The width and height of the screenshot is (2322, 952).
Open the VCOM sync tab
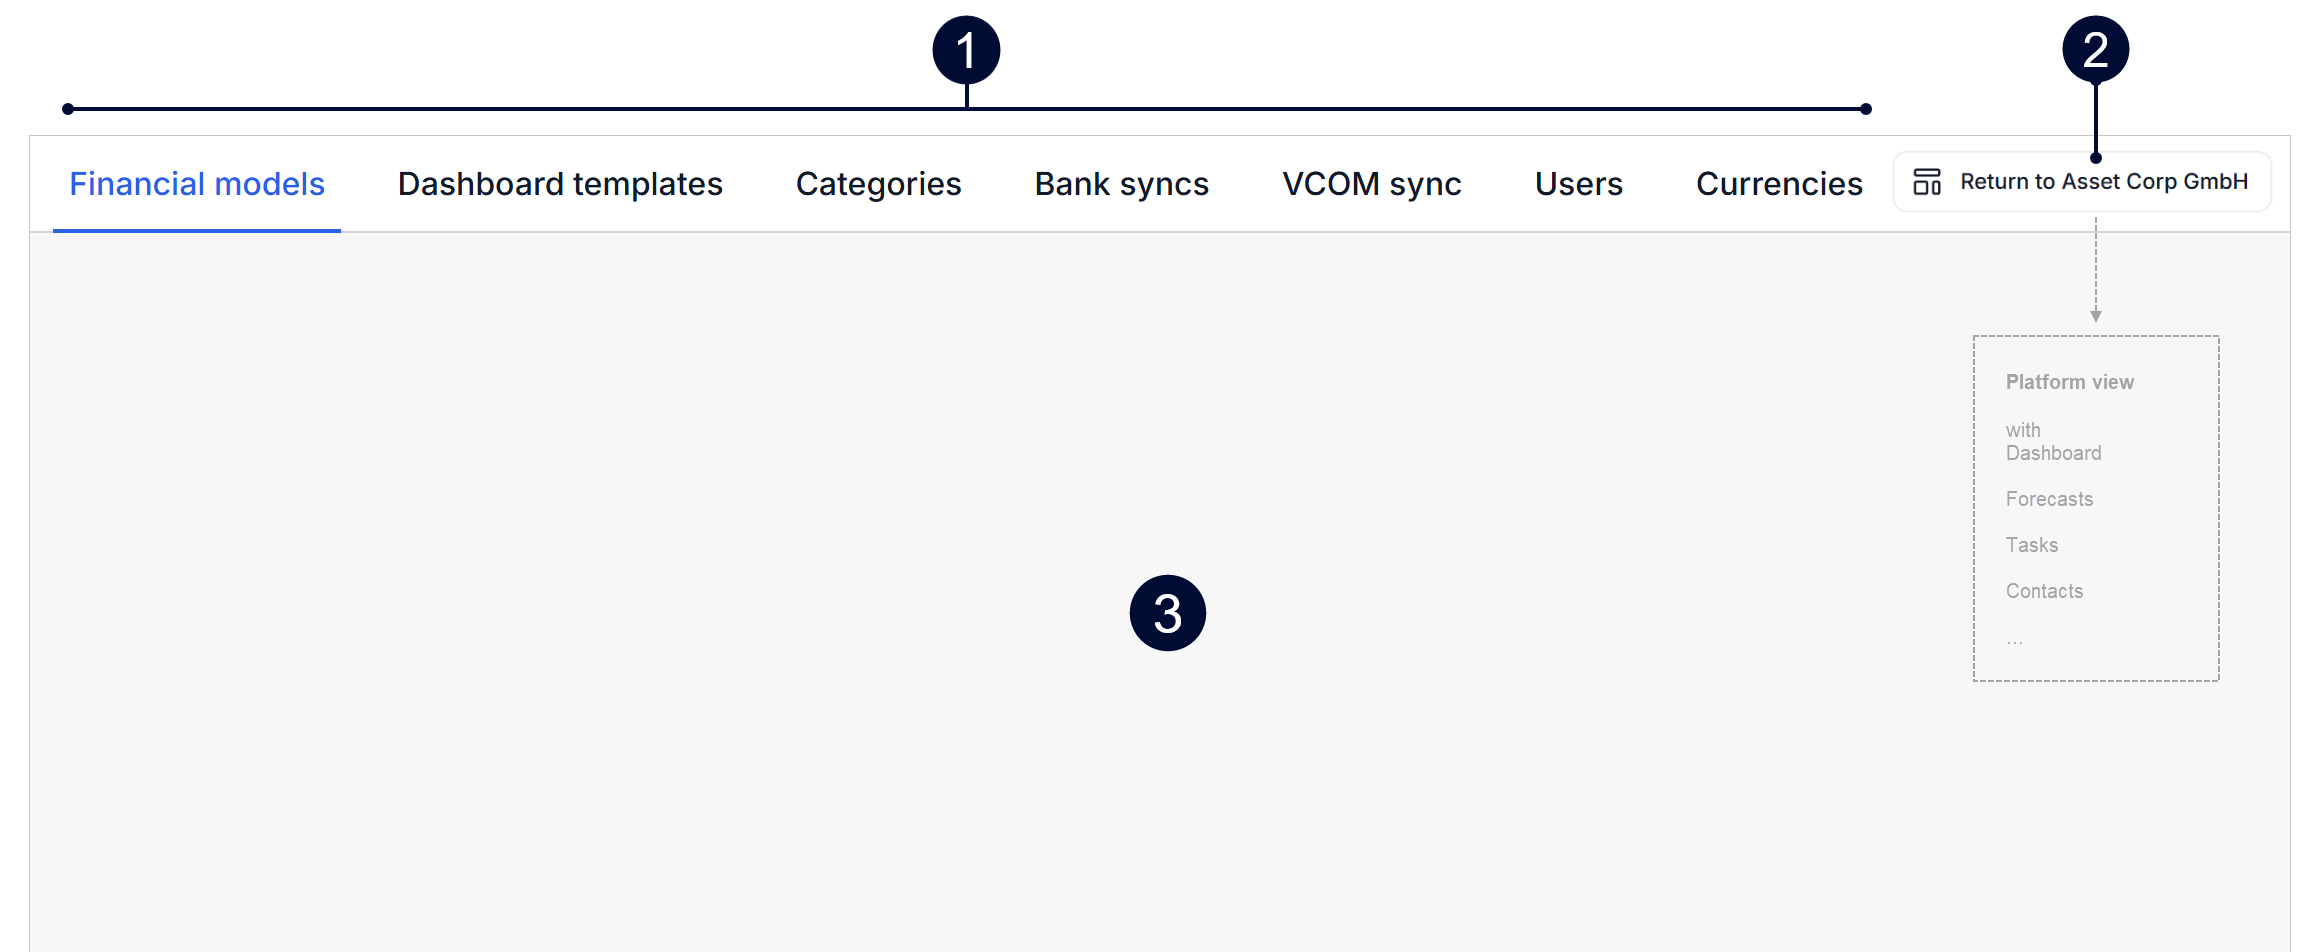tap(1371, 184)
